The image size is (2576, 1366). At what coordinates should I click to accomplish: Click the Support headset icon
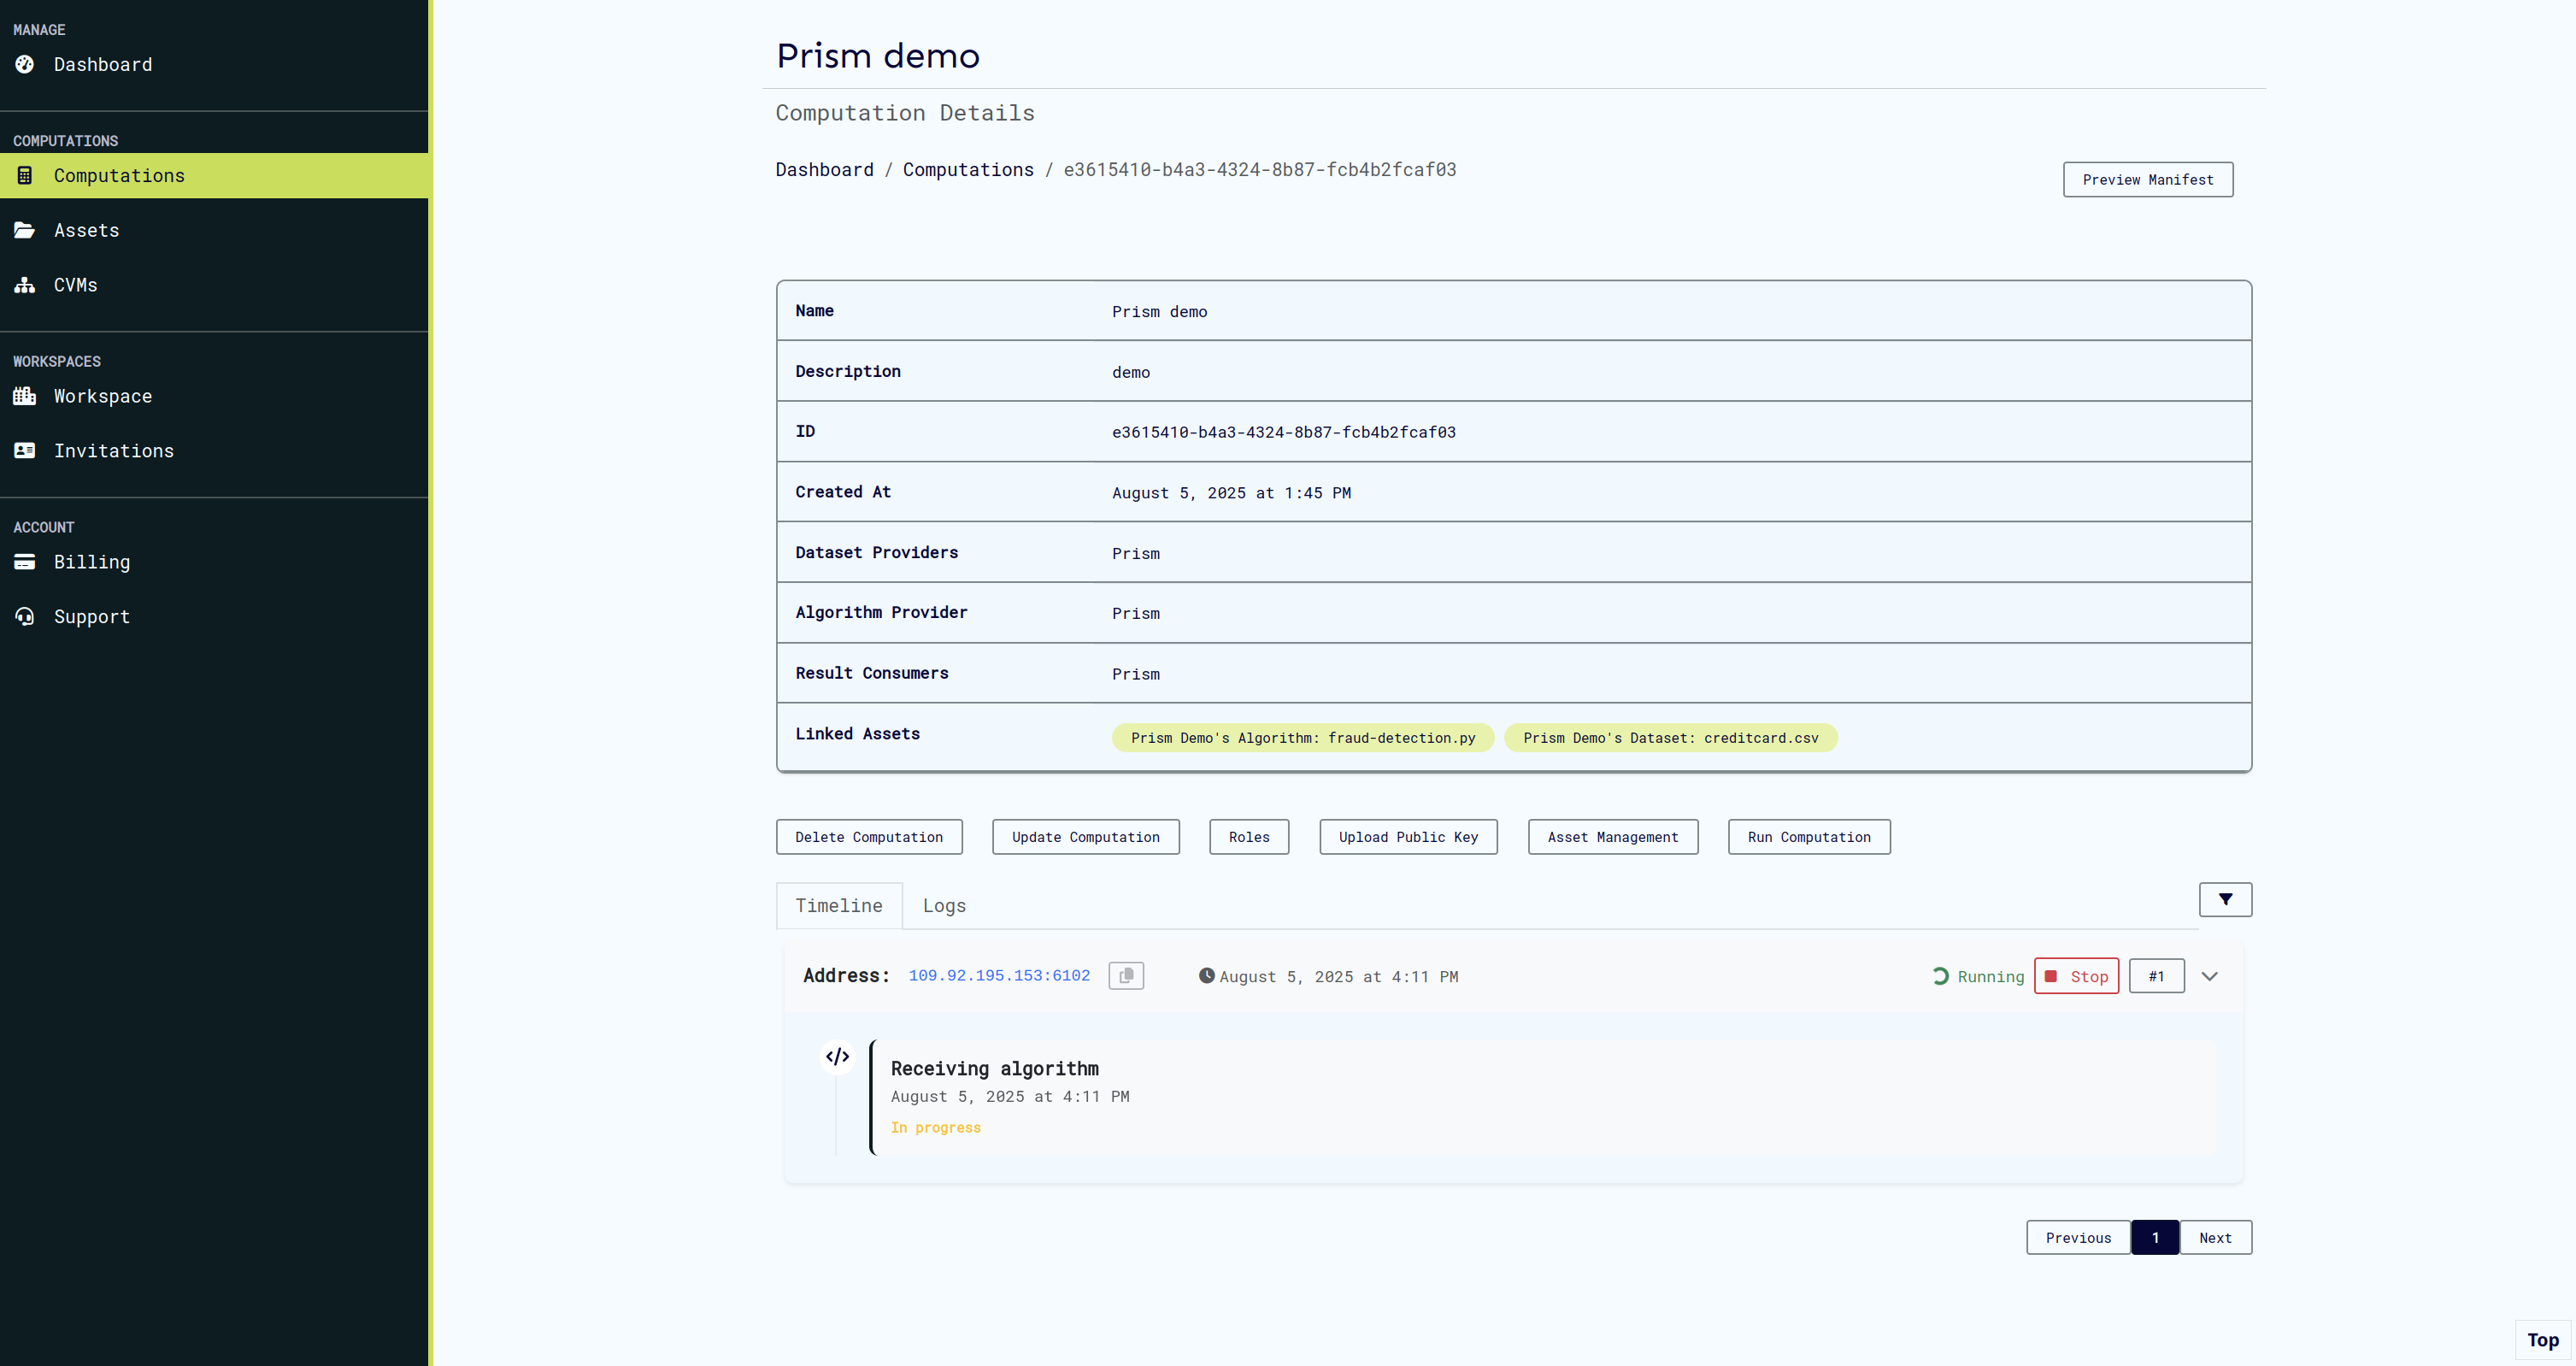(x=25, y=617)
